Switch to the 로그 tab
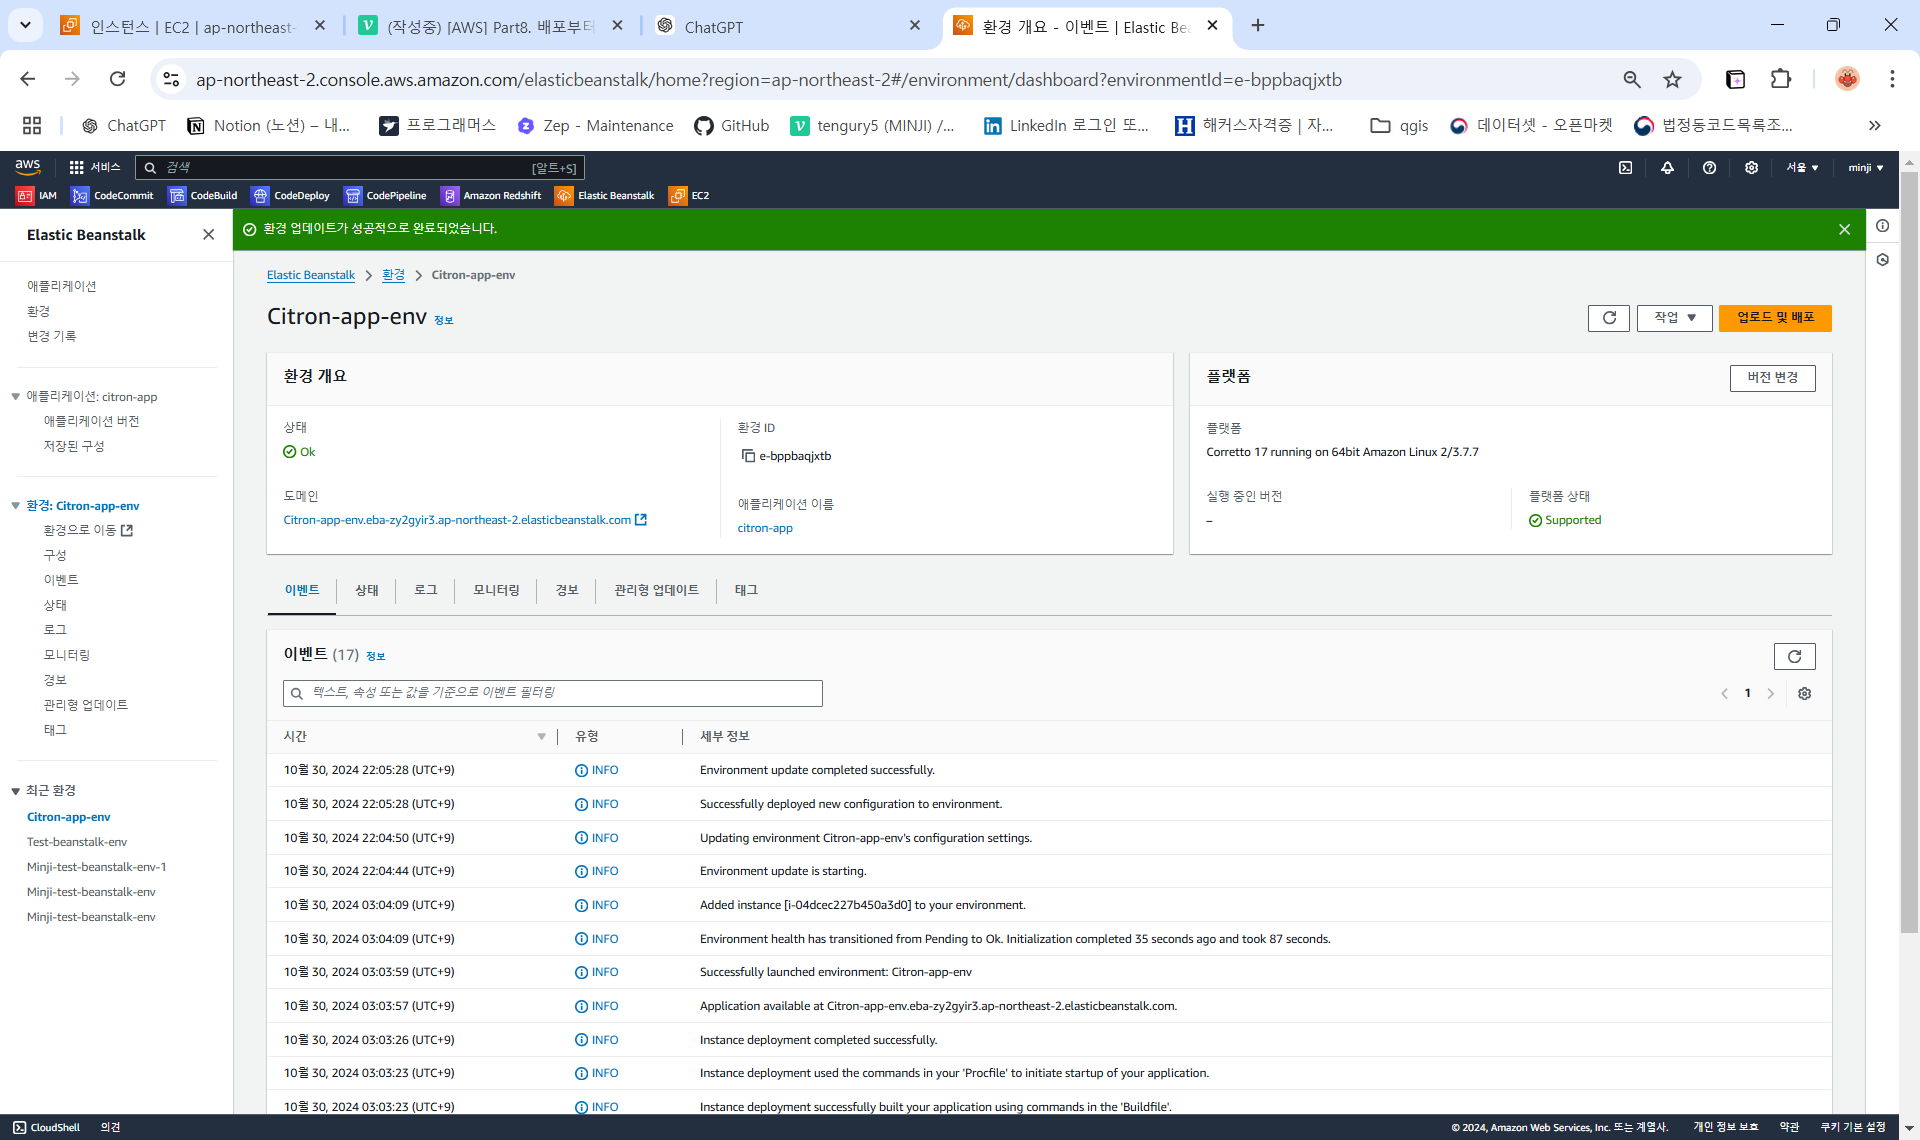This screenshot has height=1140, width=1920. pos(425,591)
